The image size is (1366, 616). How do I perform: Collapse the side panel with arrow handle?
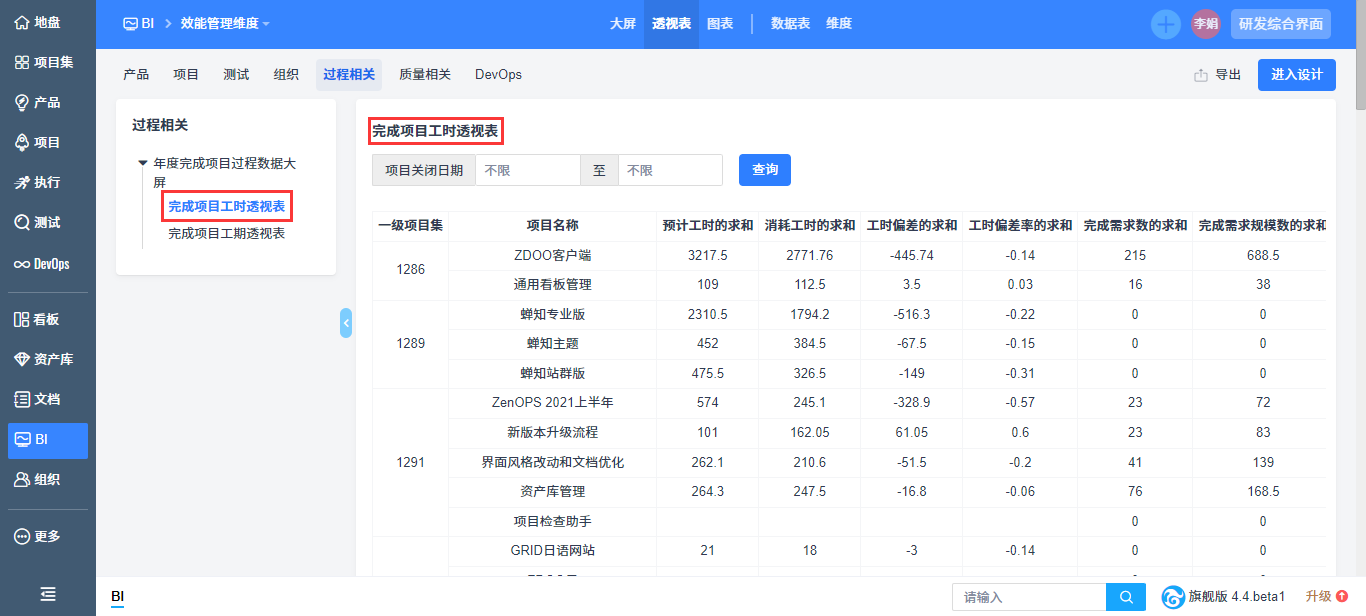tap(346, 323)
